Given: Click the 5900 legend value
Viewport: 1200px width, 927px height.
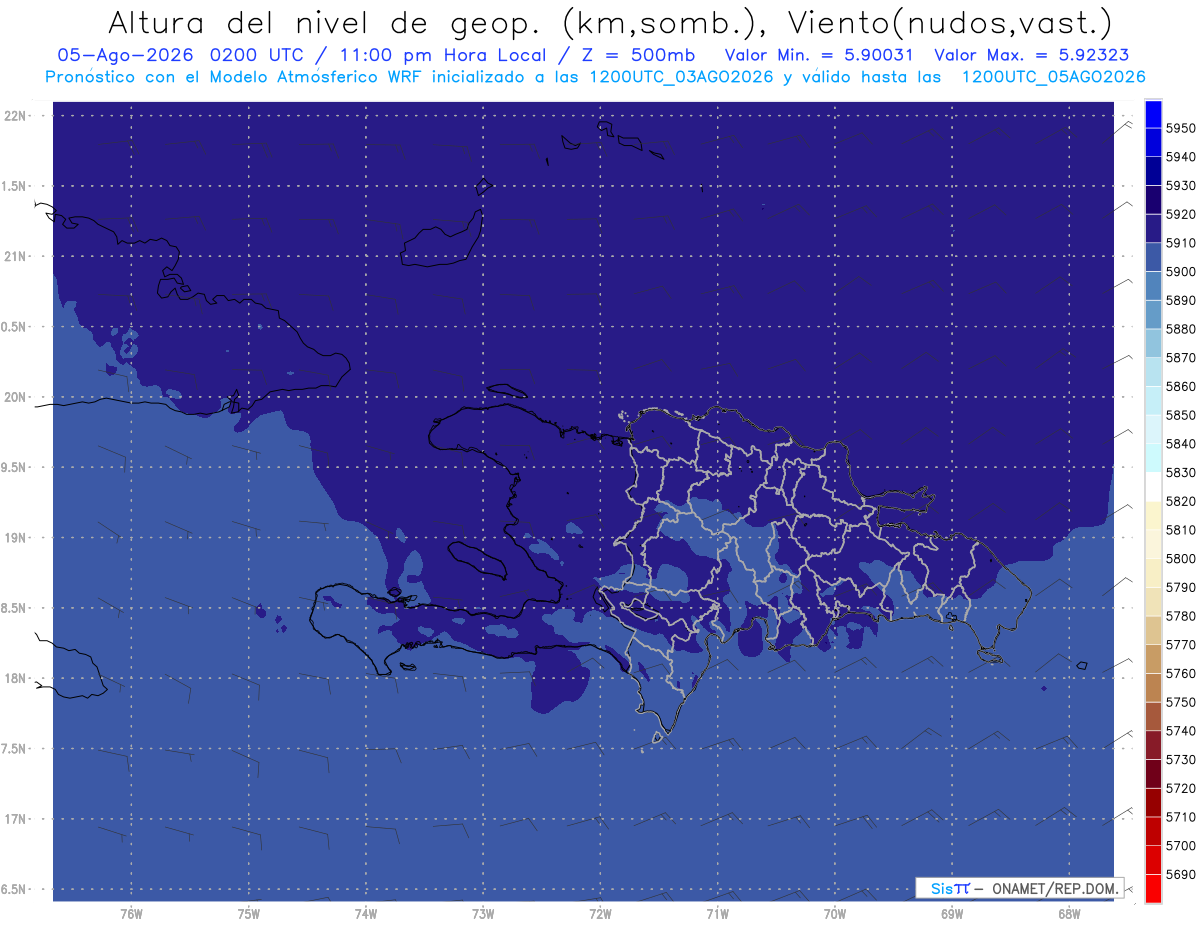Looking at the screenshot, I should coord(1181,271).
